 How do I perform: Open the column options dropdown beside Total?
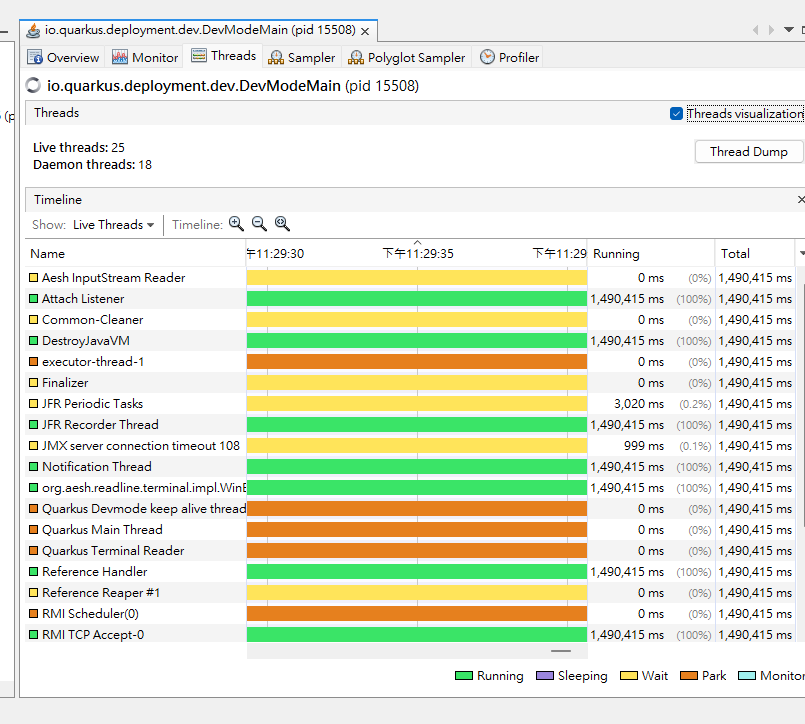801,253
